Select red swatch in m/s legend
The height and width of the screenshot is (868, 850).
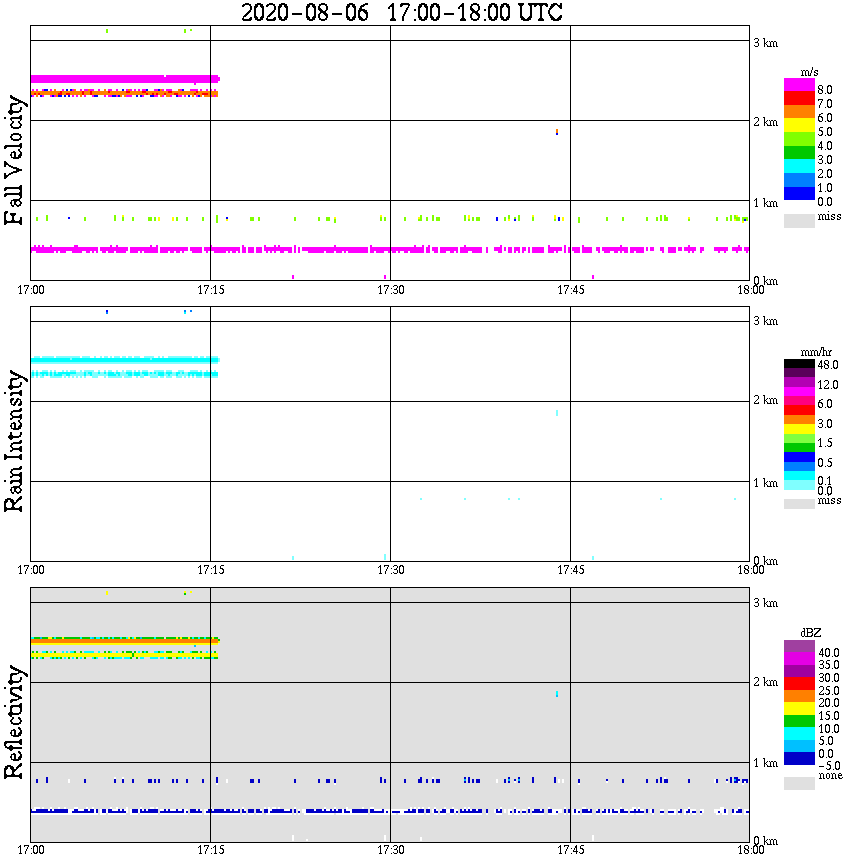tap(799, 99)
